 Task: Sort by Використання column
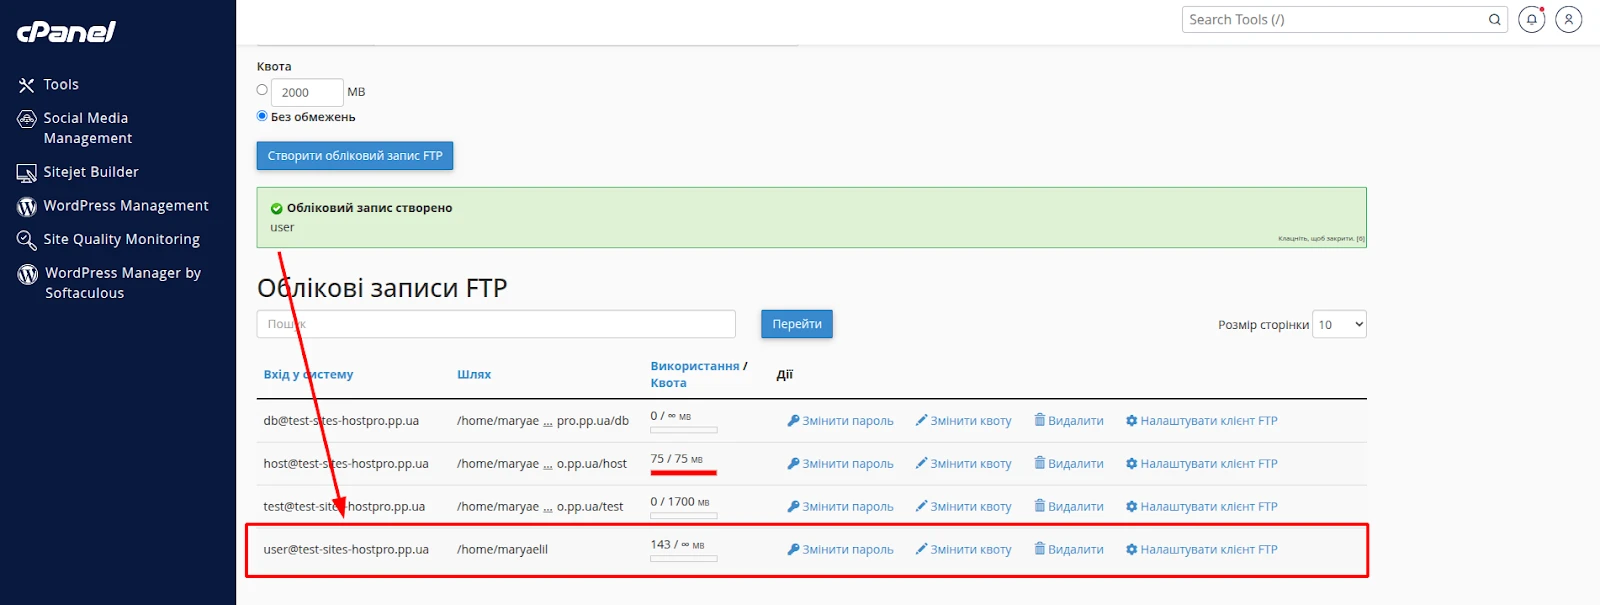[695, 366]
